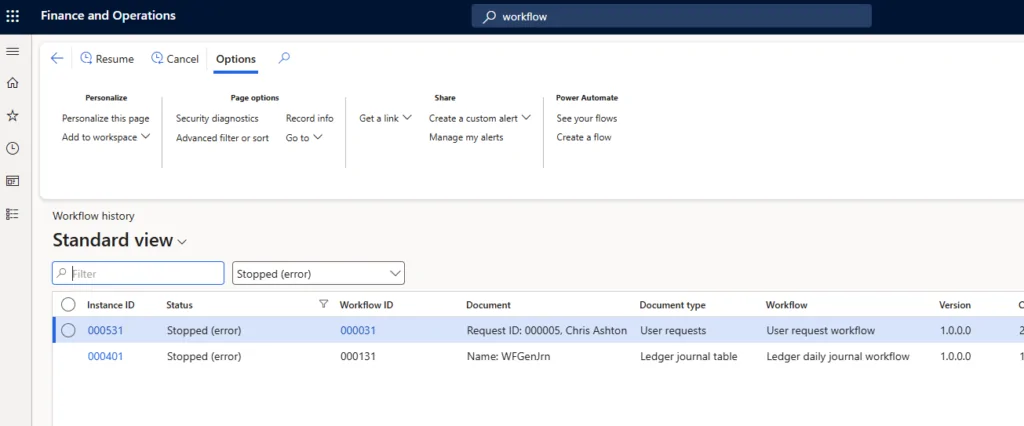
Task: Click the Ledger journal table cell
Action: 688,357
